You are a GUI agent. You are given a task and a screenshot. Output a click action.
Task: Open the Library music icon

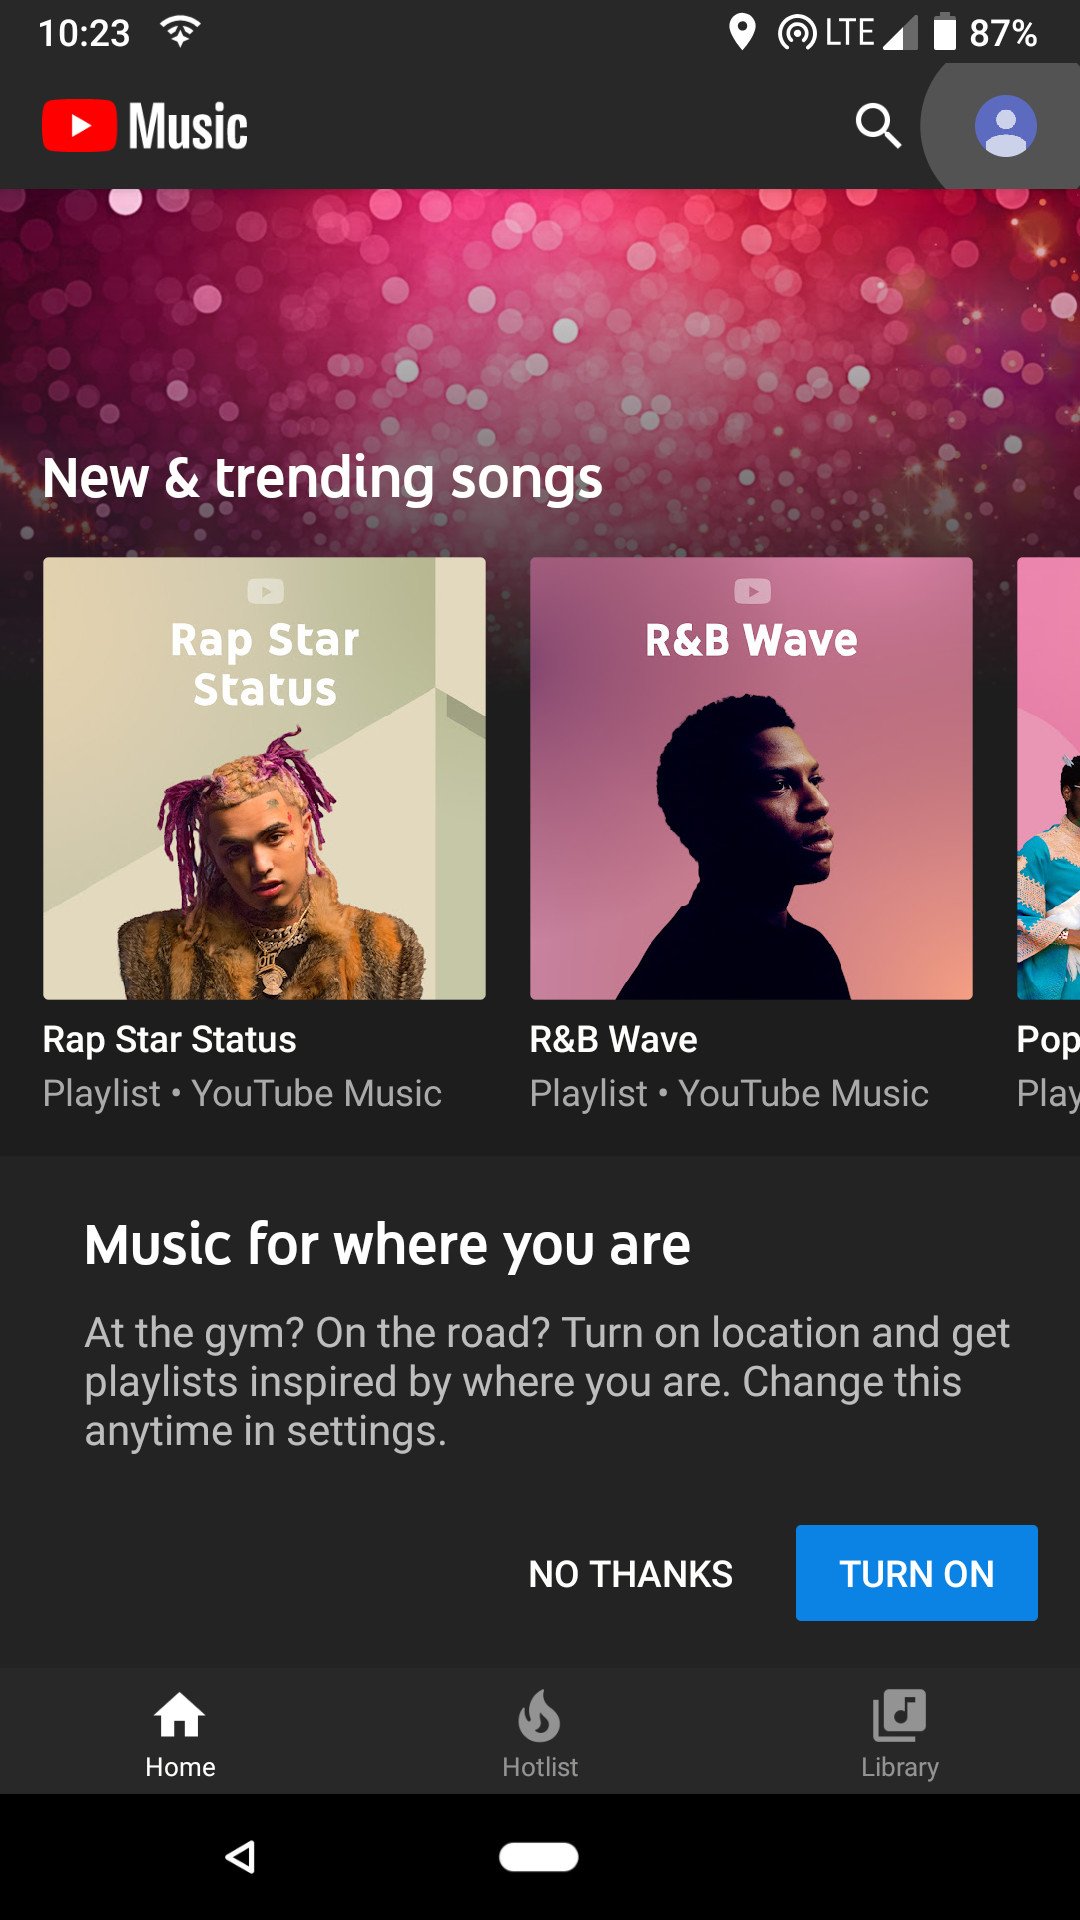point(899,1716)
